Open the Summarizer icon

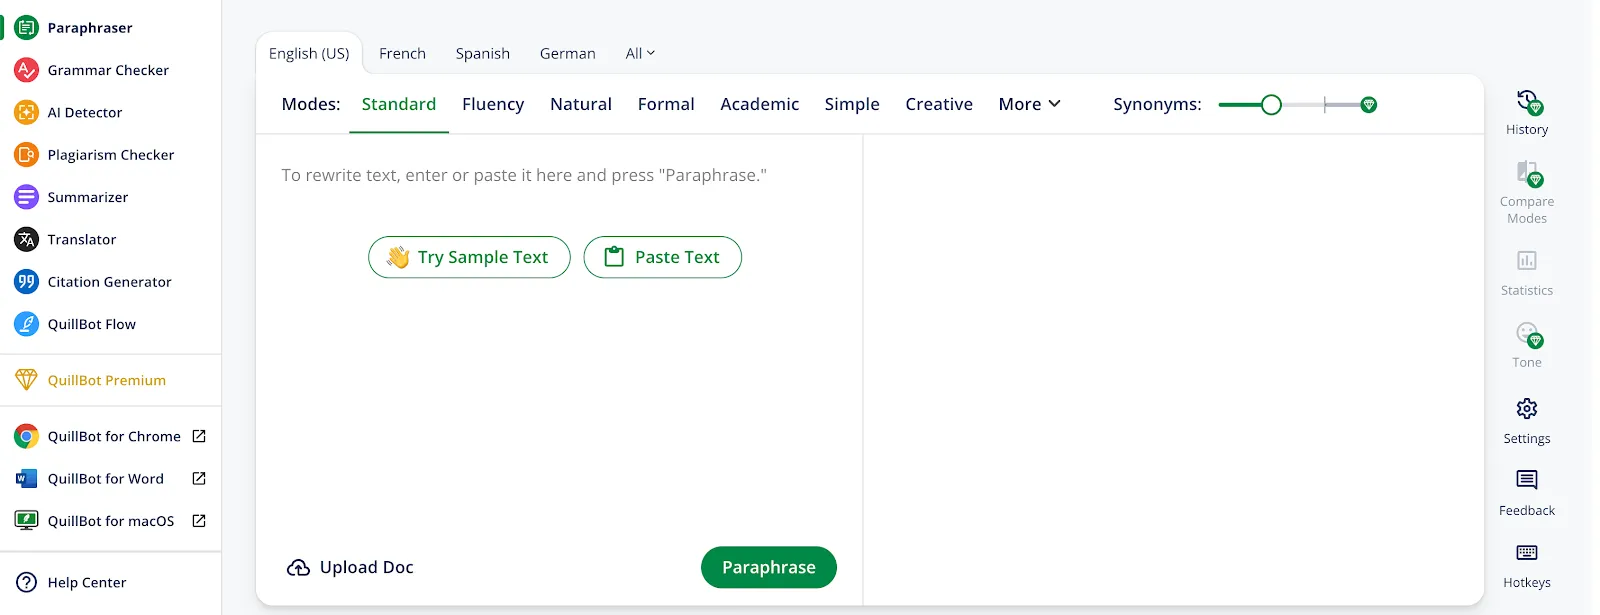26,197
